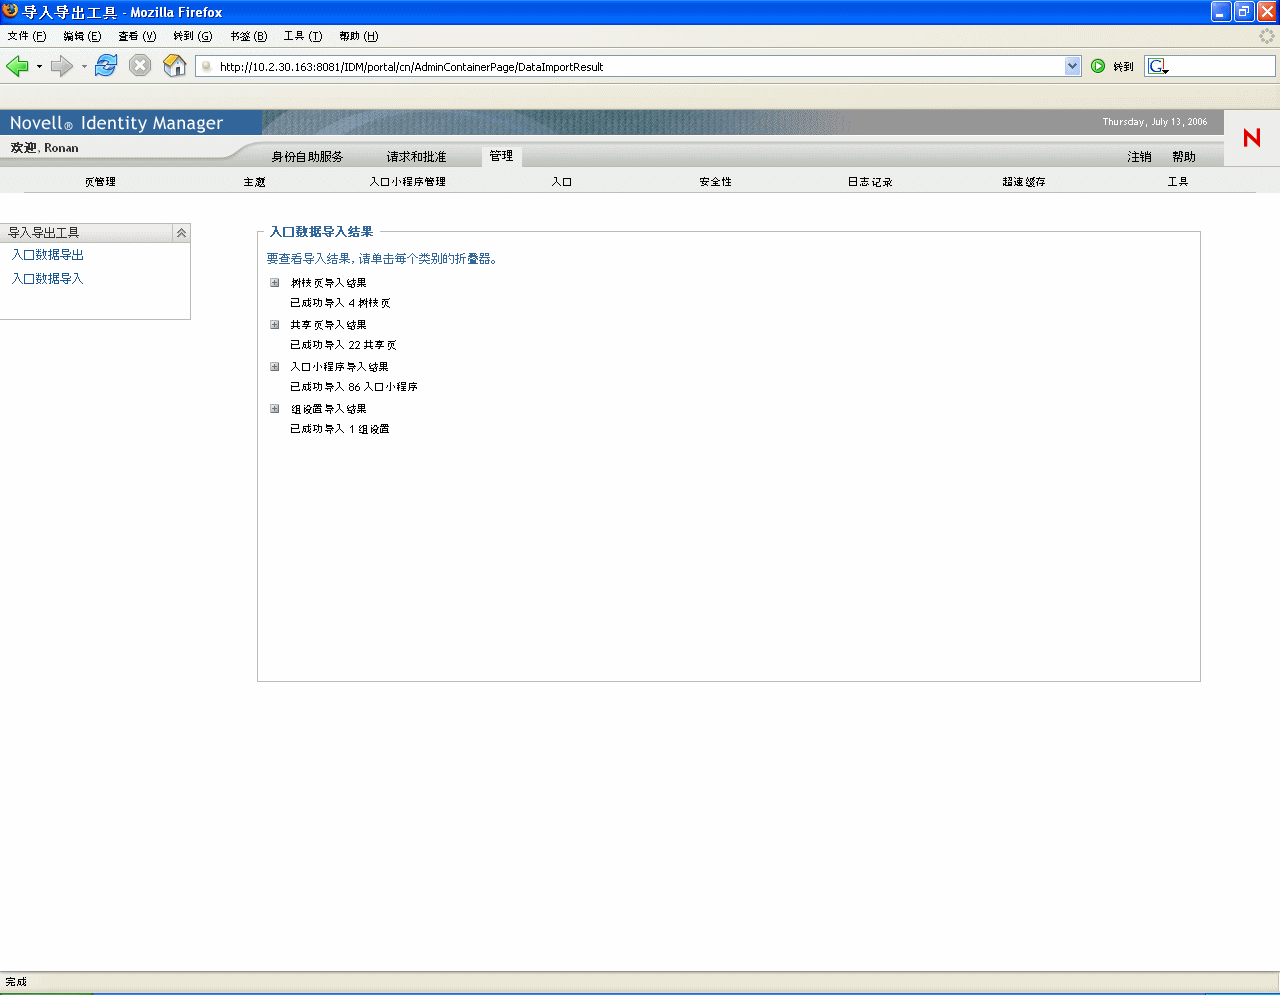This screenshot has width=1280, height=995.
Task: Open the 入口数据导入 link
Action: coord(48,279)
